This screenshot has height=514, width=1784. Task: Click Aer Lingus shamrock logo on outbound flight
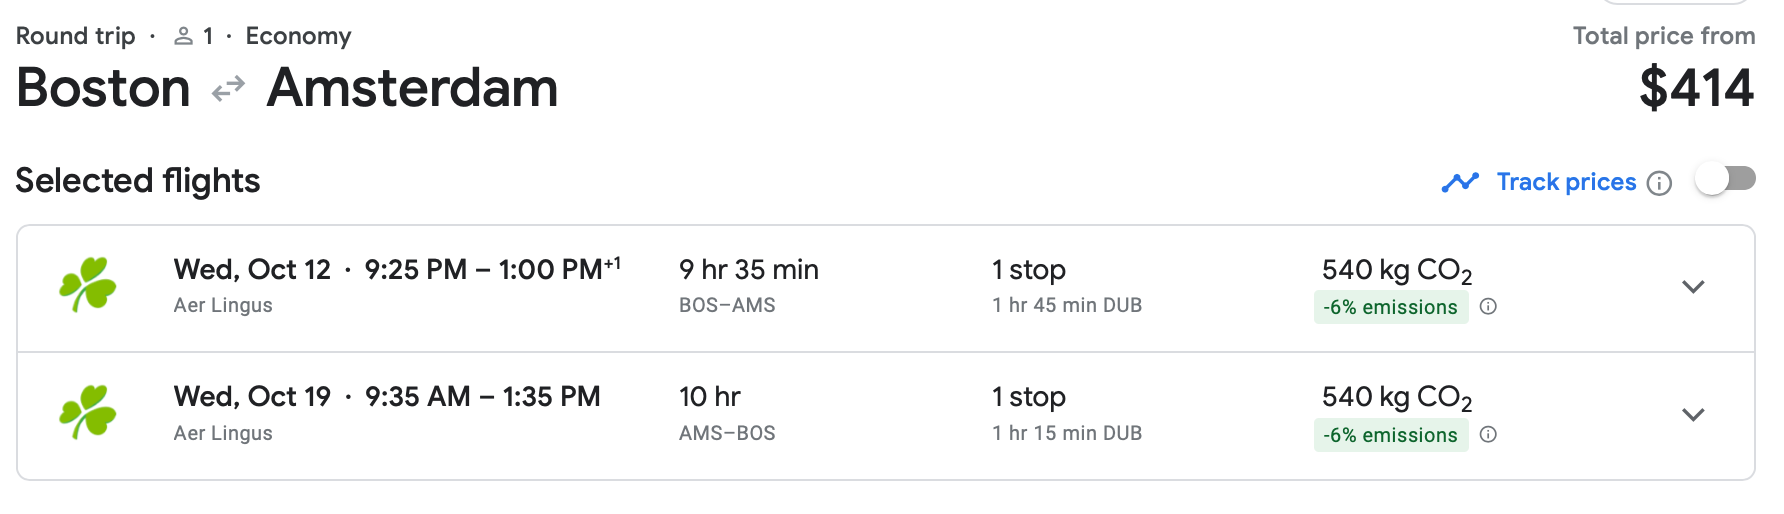[88, 285]
